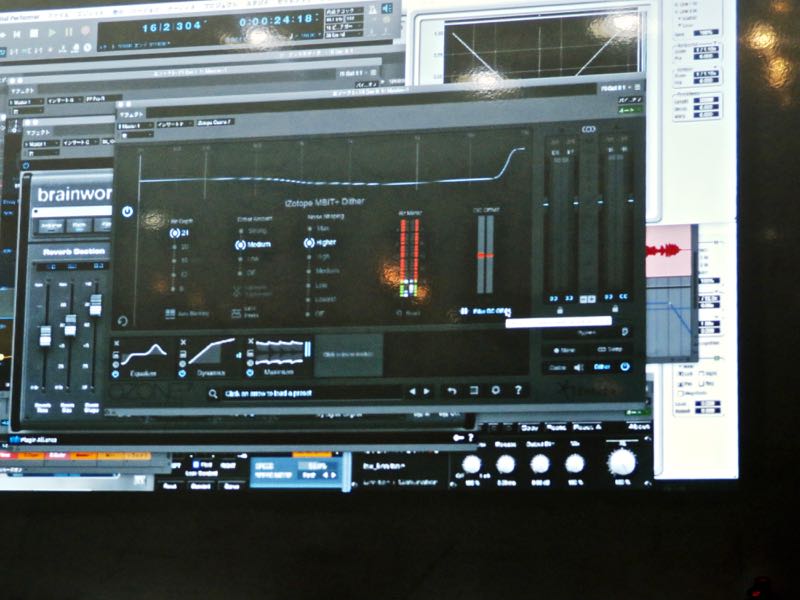Open Master 1 dropdown in Ozone effect window
Image resolution: width=800 pixels, height=600 pixels.
pos(136,126)
